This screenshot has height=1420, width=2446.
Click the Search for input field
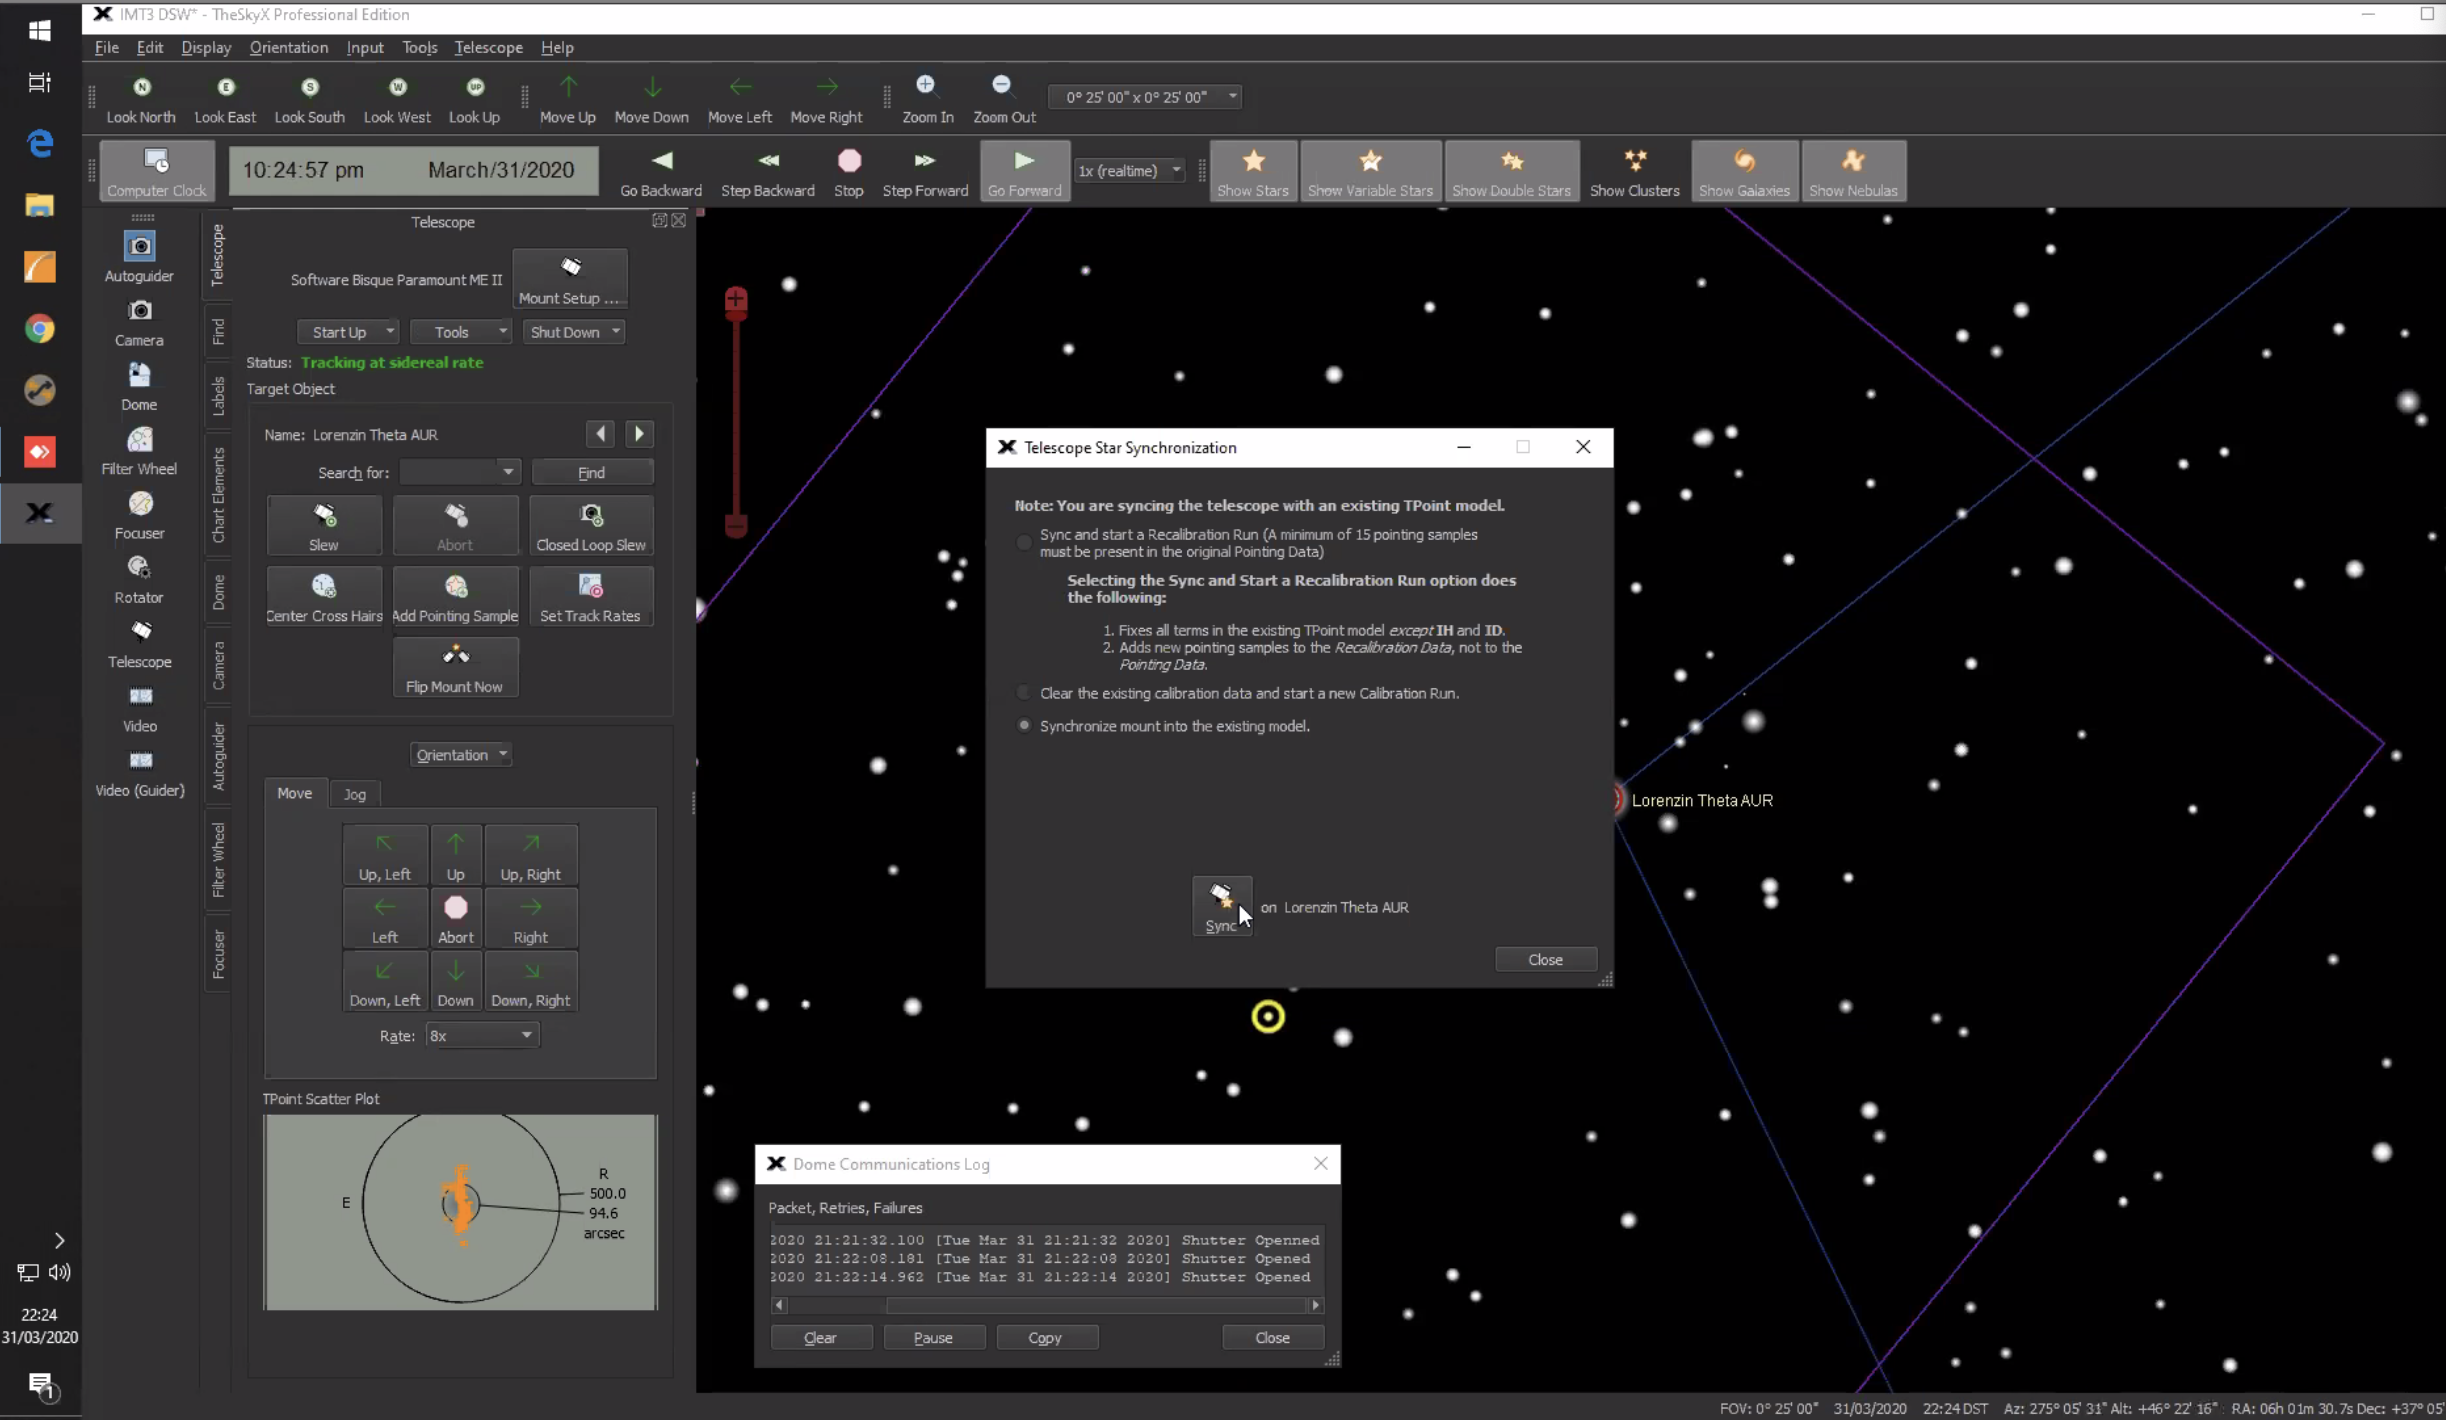452,471
